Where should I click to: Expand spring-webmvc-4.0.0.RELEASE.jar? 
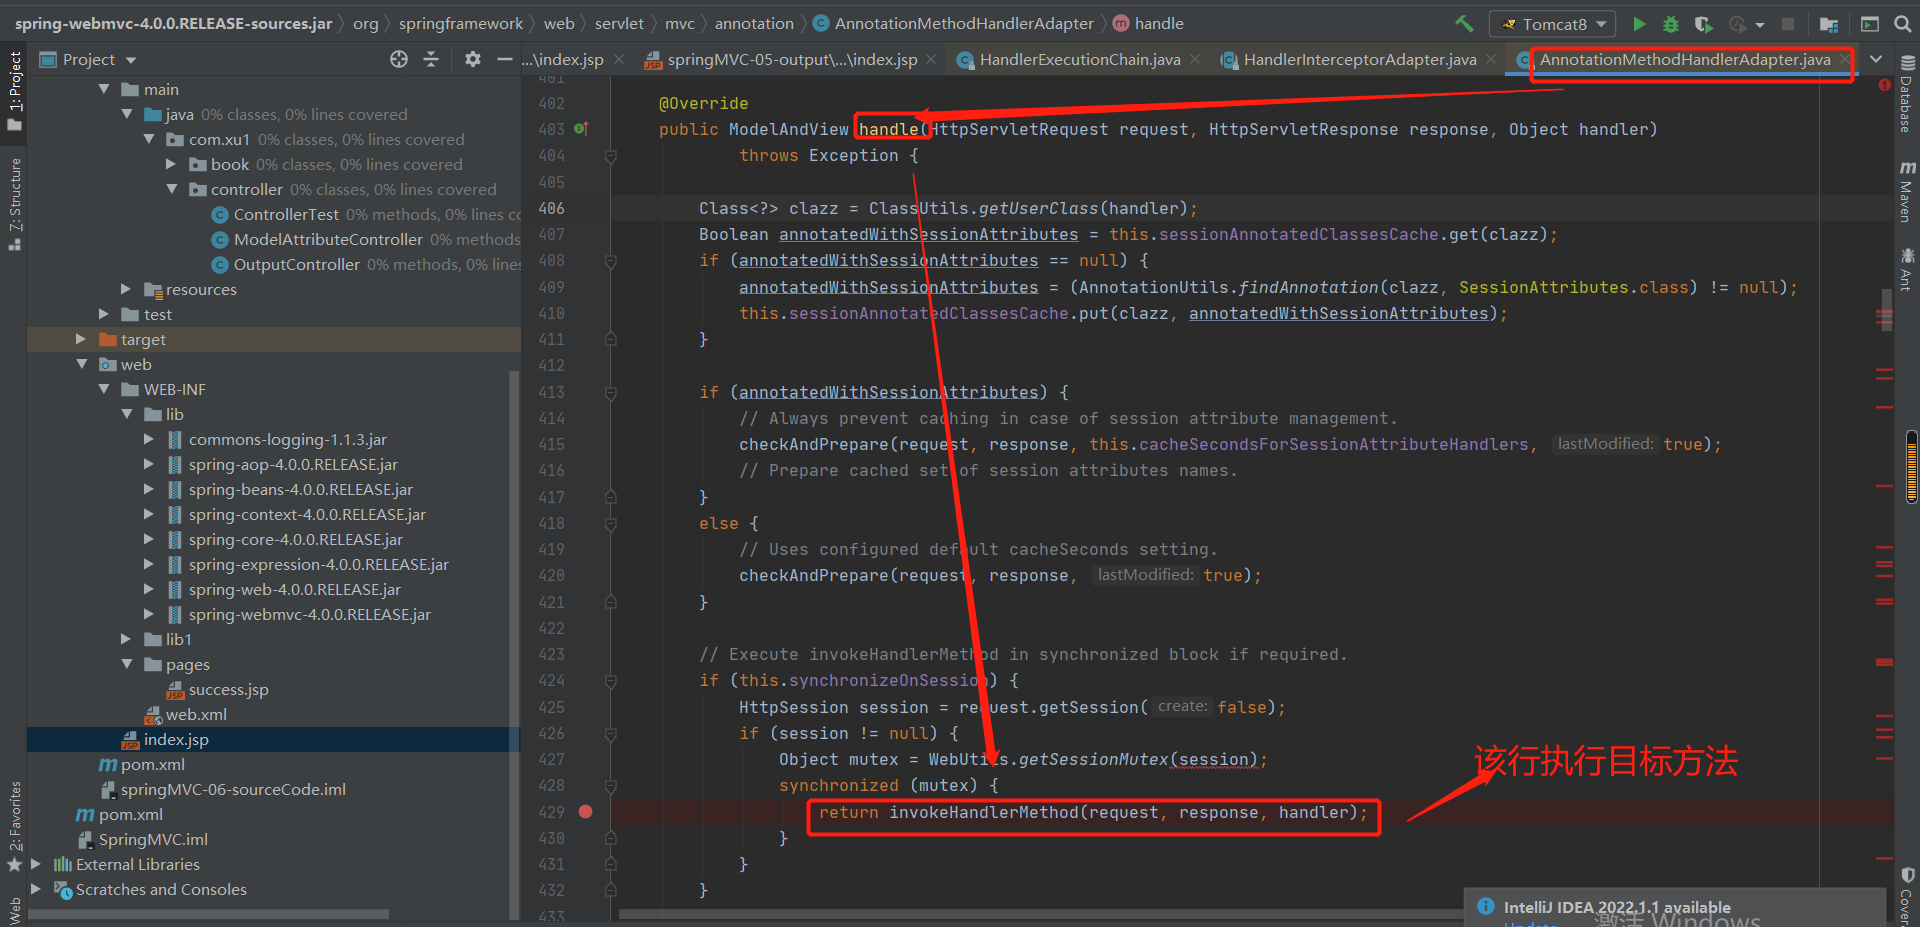(148, 614)
